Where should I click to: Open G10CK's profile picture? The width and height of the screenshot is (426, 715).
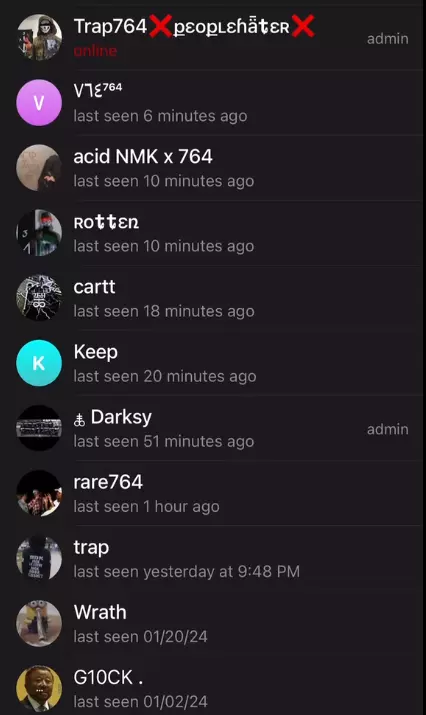(x=39, y=689)
